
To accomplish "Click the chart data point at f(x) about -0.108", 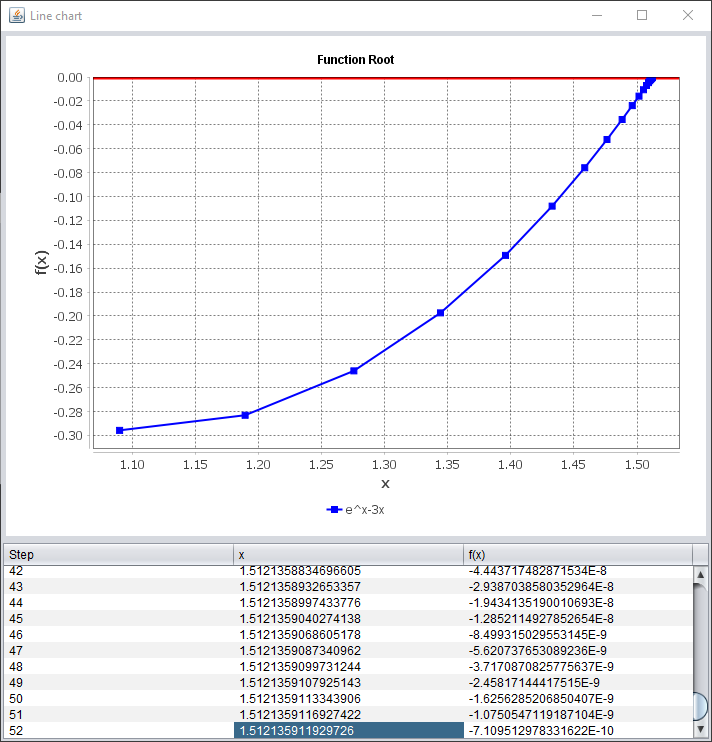I will (x=552, y=206).
